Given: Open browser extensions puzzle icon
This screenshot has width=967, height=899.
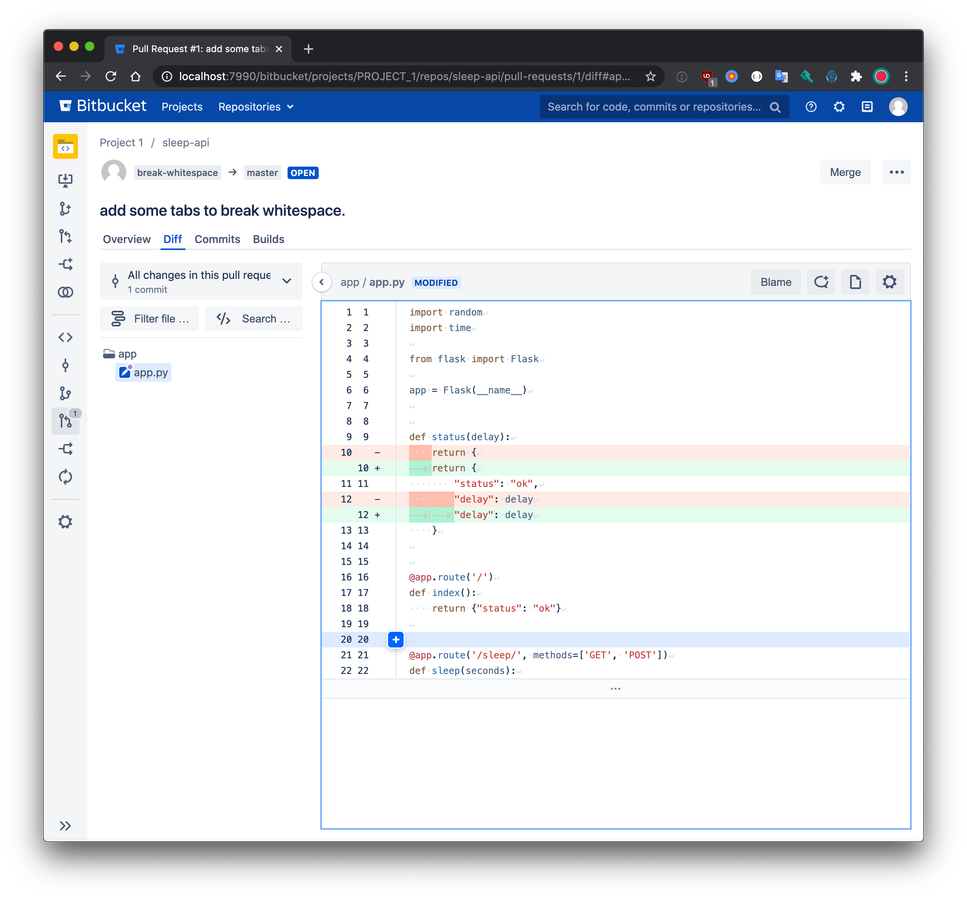Looking at the screenshot, I should coord(856,76).
